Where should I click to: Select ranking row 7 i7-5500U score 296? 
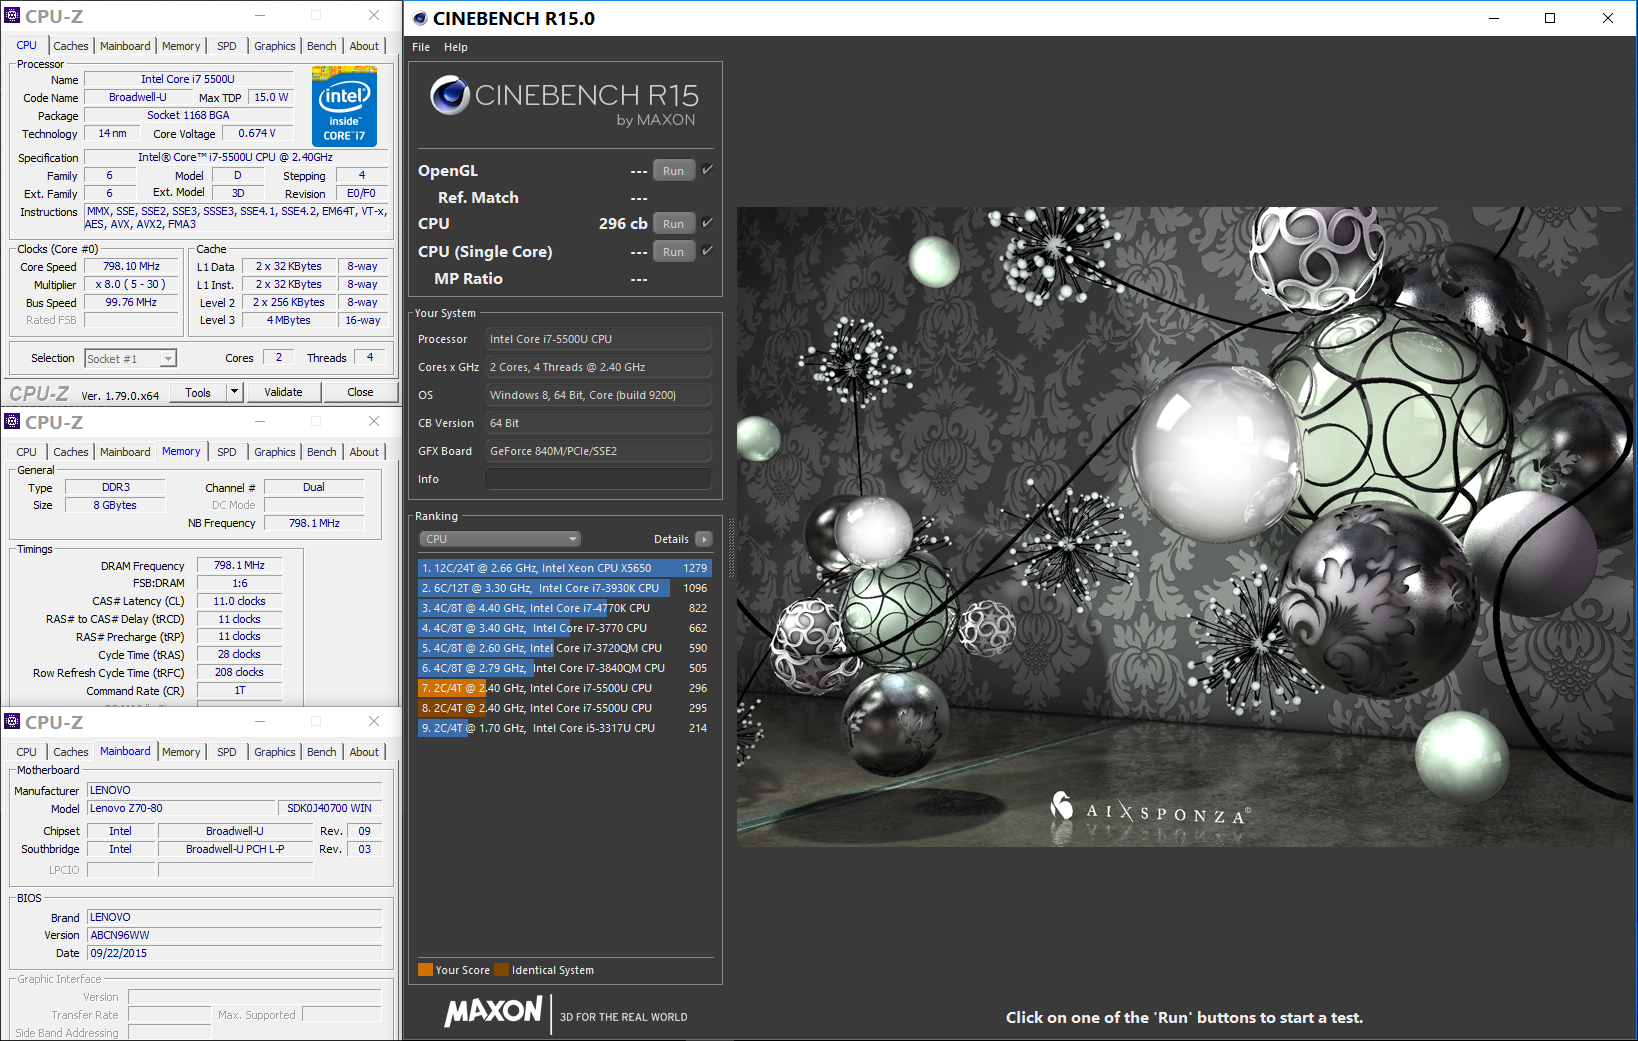tap(565, 688)
